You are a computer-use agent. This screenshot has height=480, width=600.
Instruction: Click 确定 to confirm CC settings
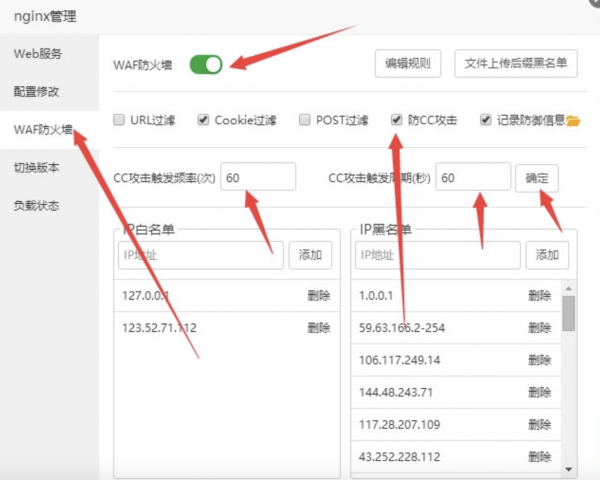(537, 178)
